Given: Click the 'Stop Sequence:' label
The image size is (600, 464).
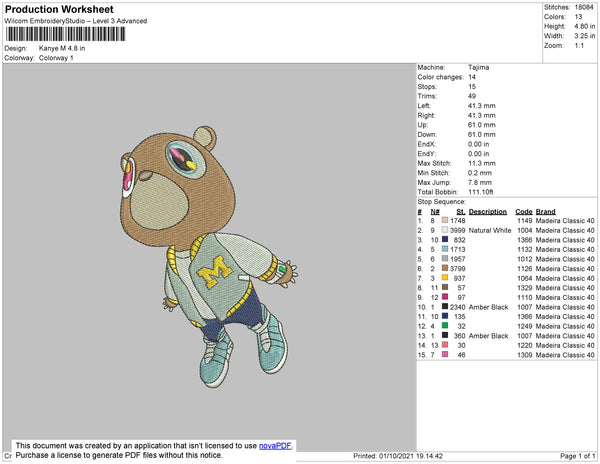Looking at the screenshot, I should 442,202.
